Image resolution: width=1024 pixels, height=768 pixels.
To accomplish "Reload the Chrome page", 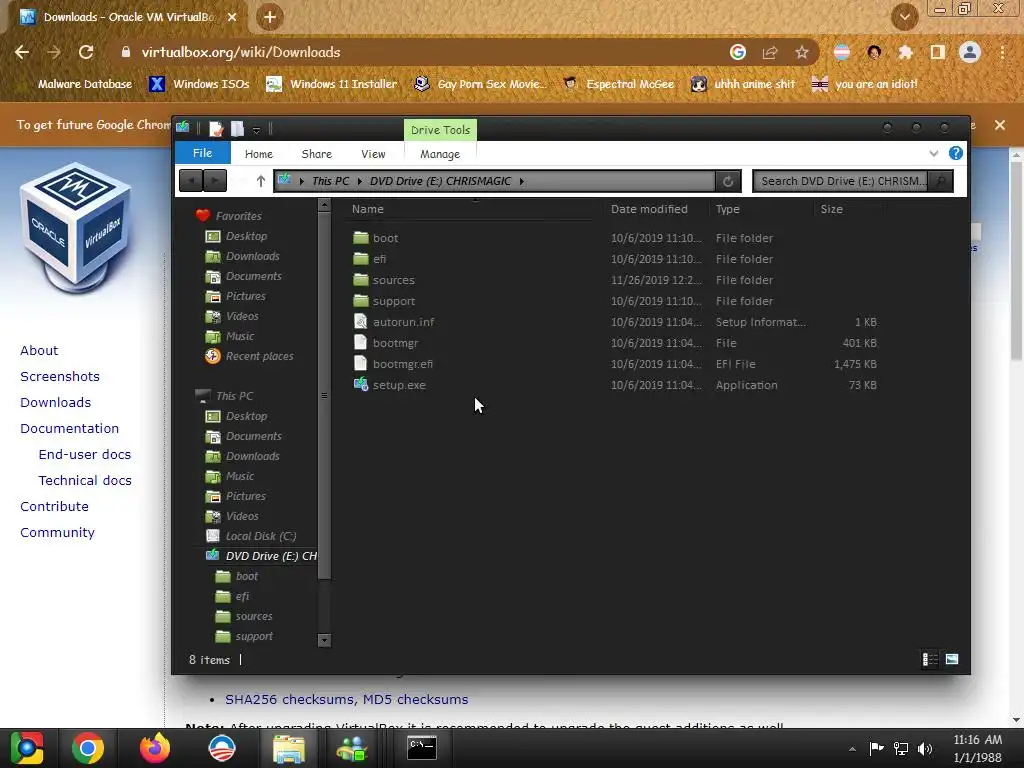I will pyautogui.click(x=86, y=52).
